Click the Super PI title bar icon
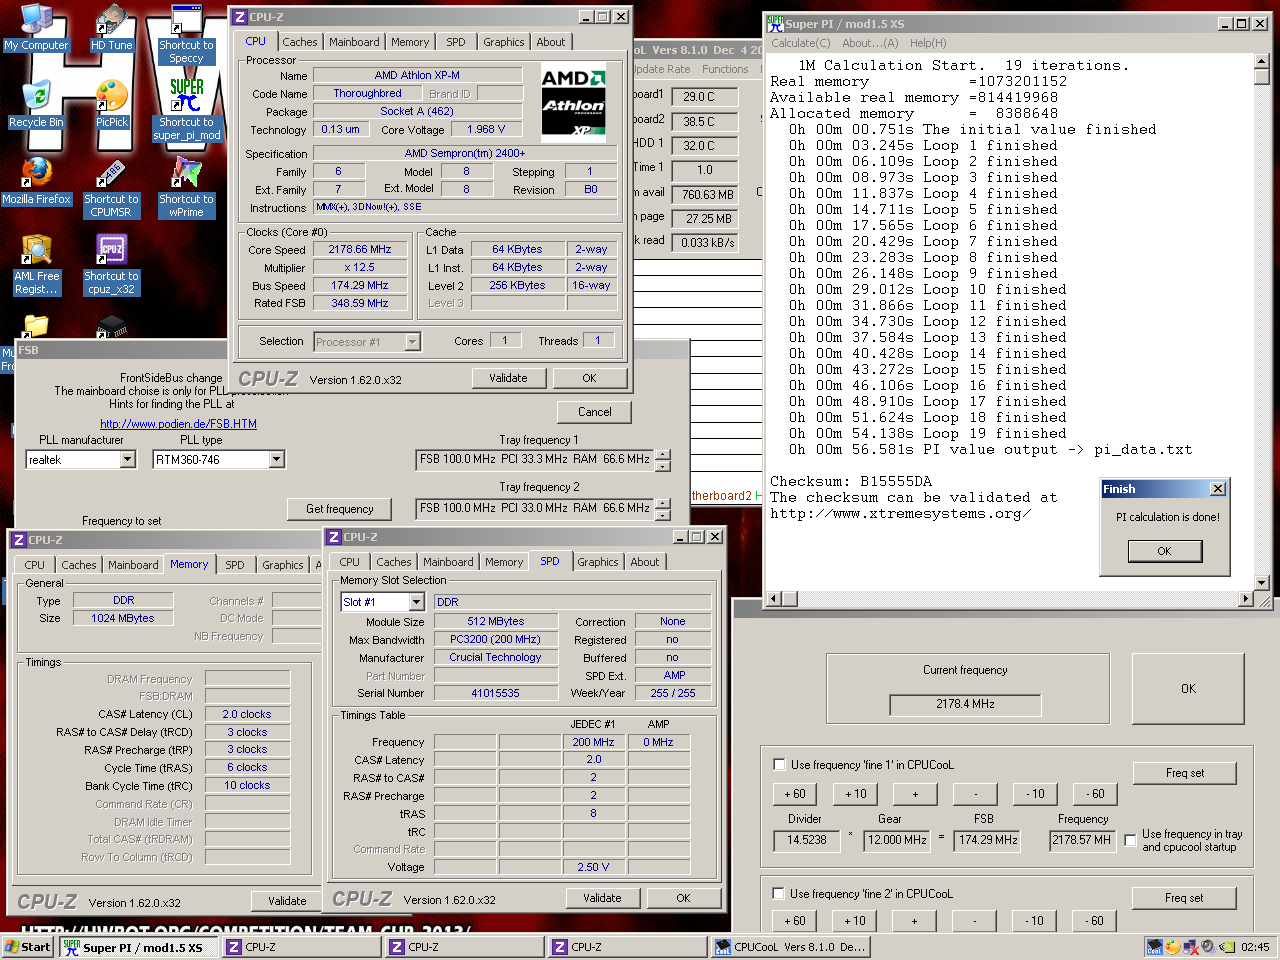The image size is (1280, 960). tap(774, 23)
